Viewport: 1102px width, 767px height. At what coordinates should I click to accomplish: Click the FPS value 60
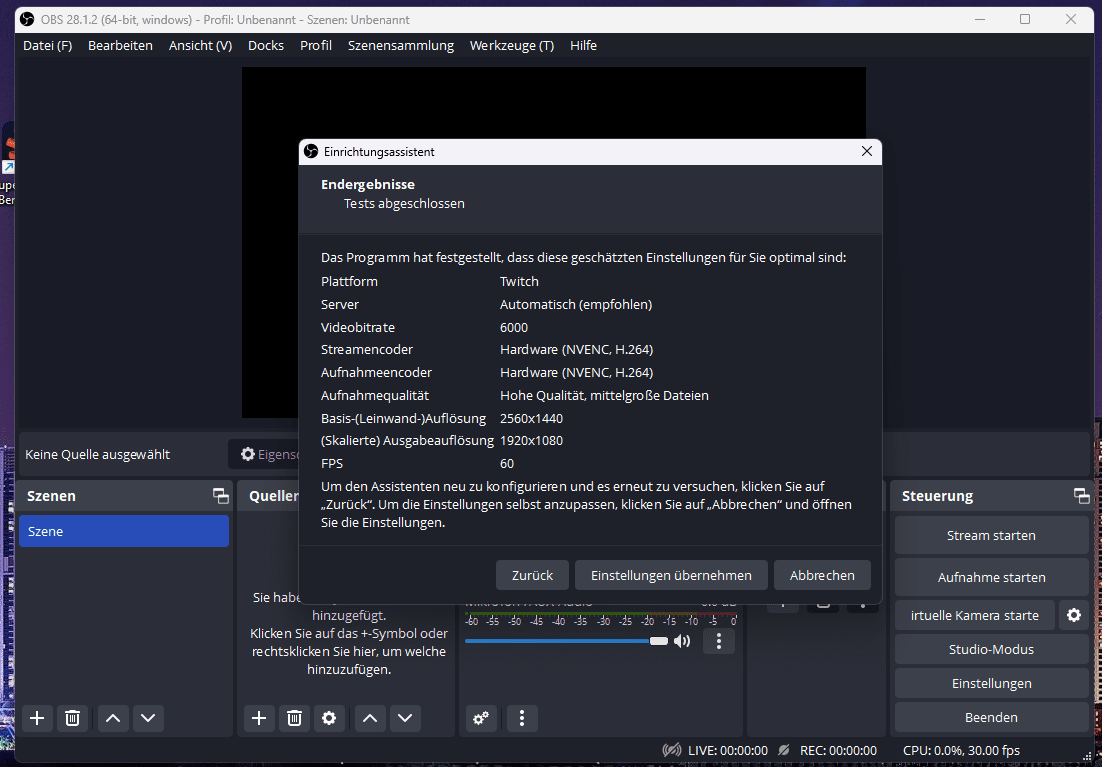click(x=507, y=464)
